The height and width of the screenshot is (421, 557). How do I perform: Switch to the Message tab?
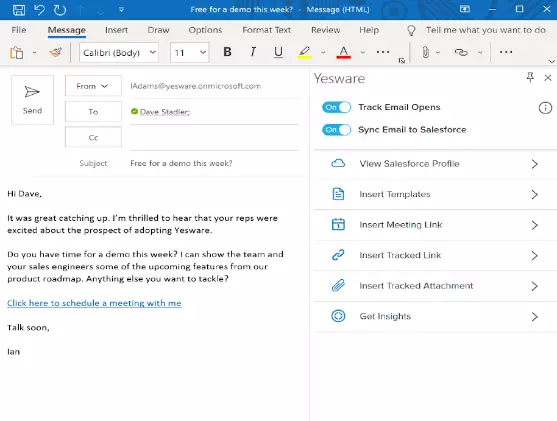pyautogui.click(x=67, y=30)
